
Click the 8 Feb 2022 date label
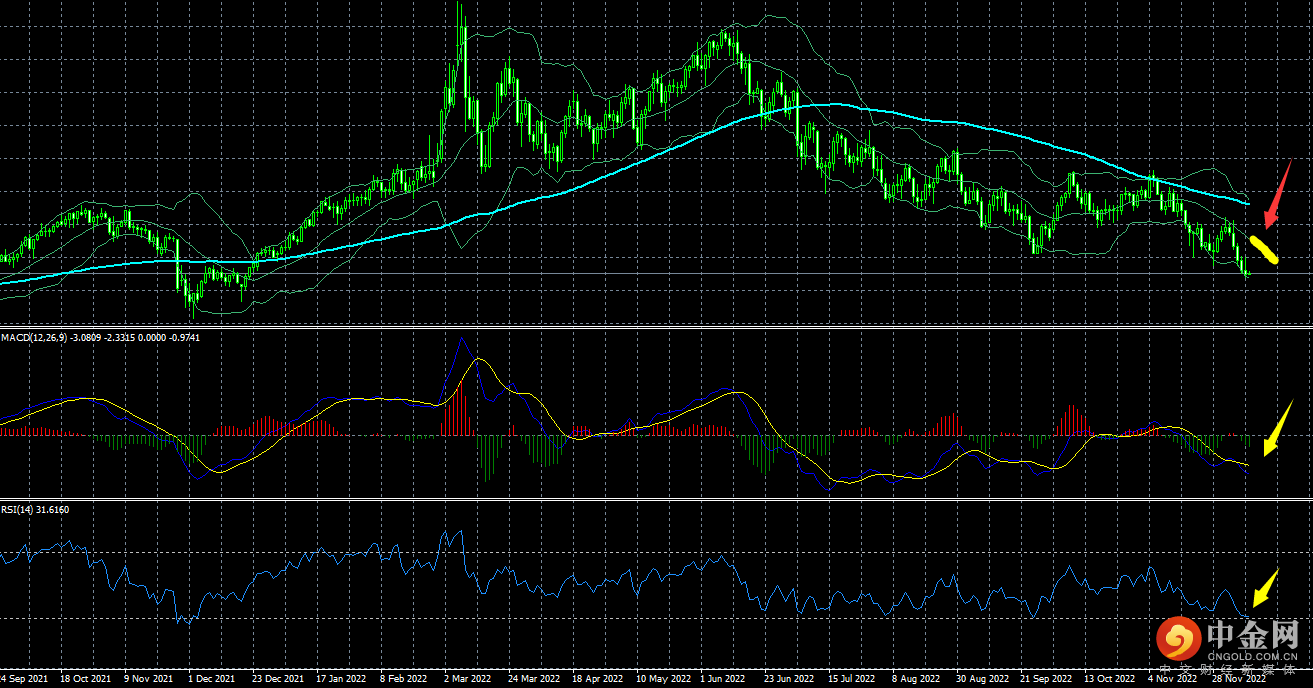pyautogui.click(x=404, y=678)
